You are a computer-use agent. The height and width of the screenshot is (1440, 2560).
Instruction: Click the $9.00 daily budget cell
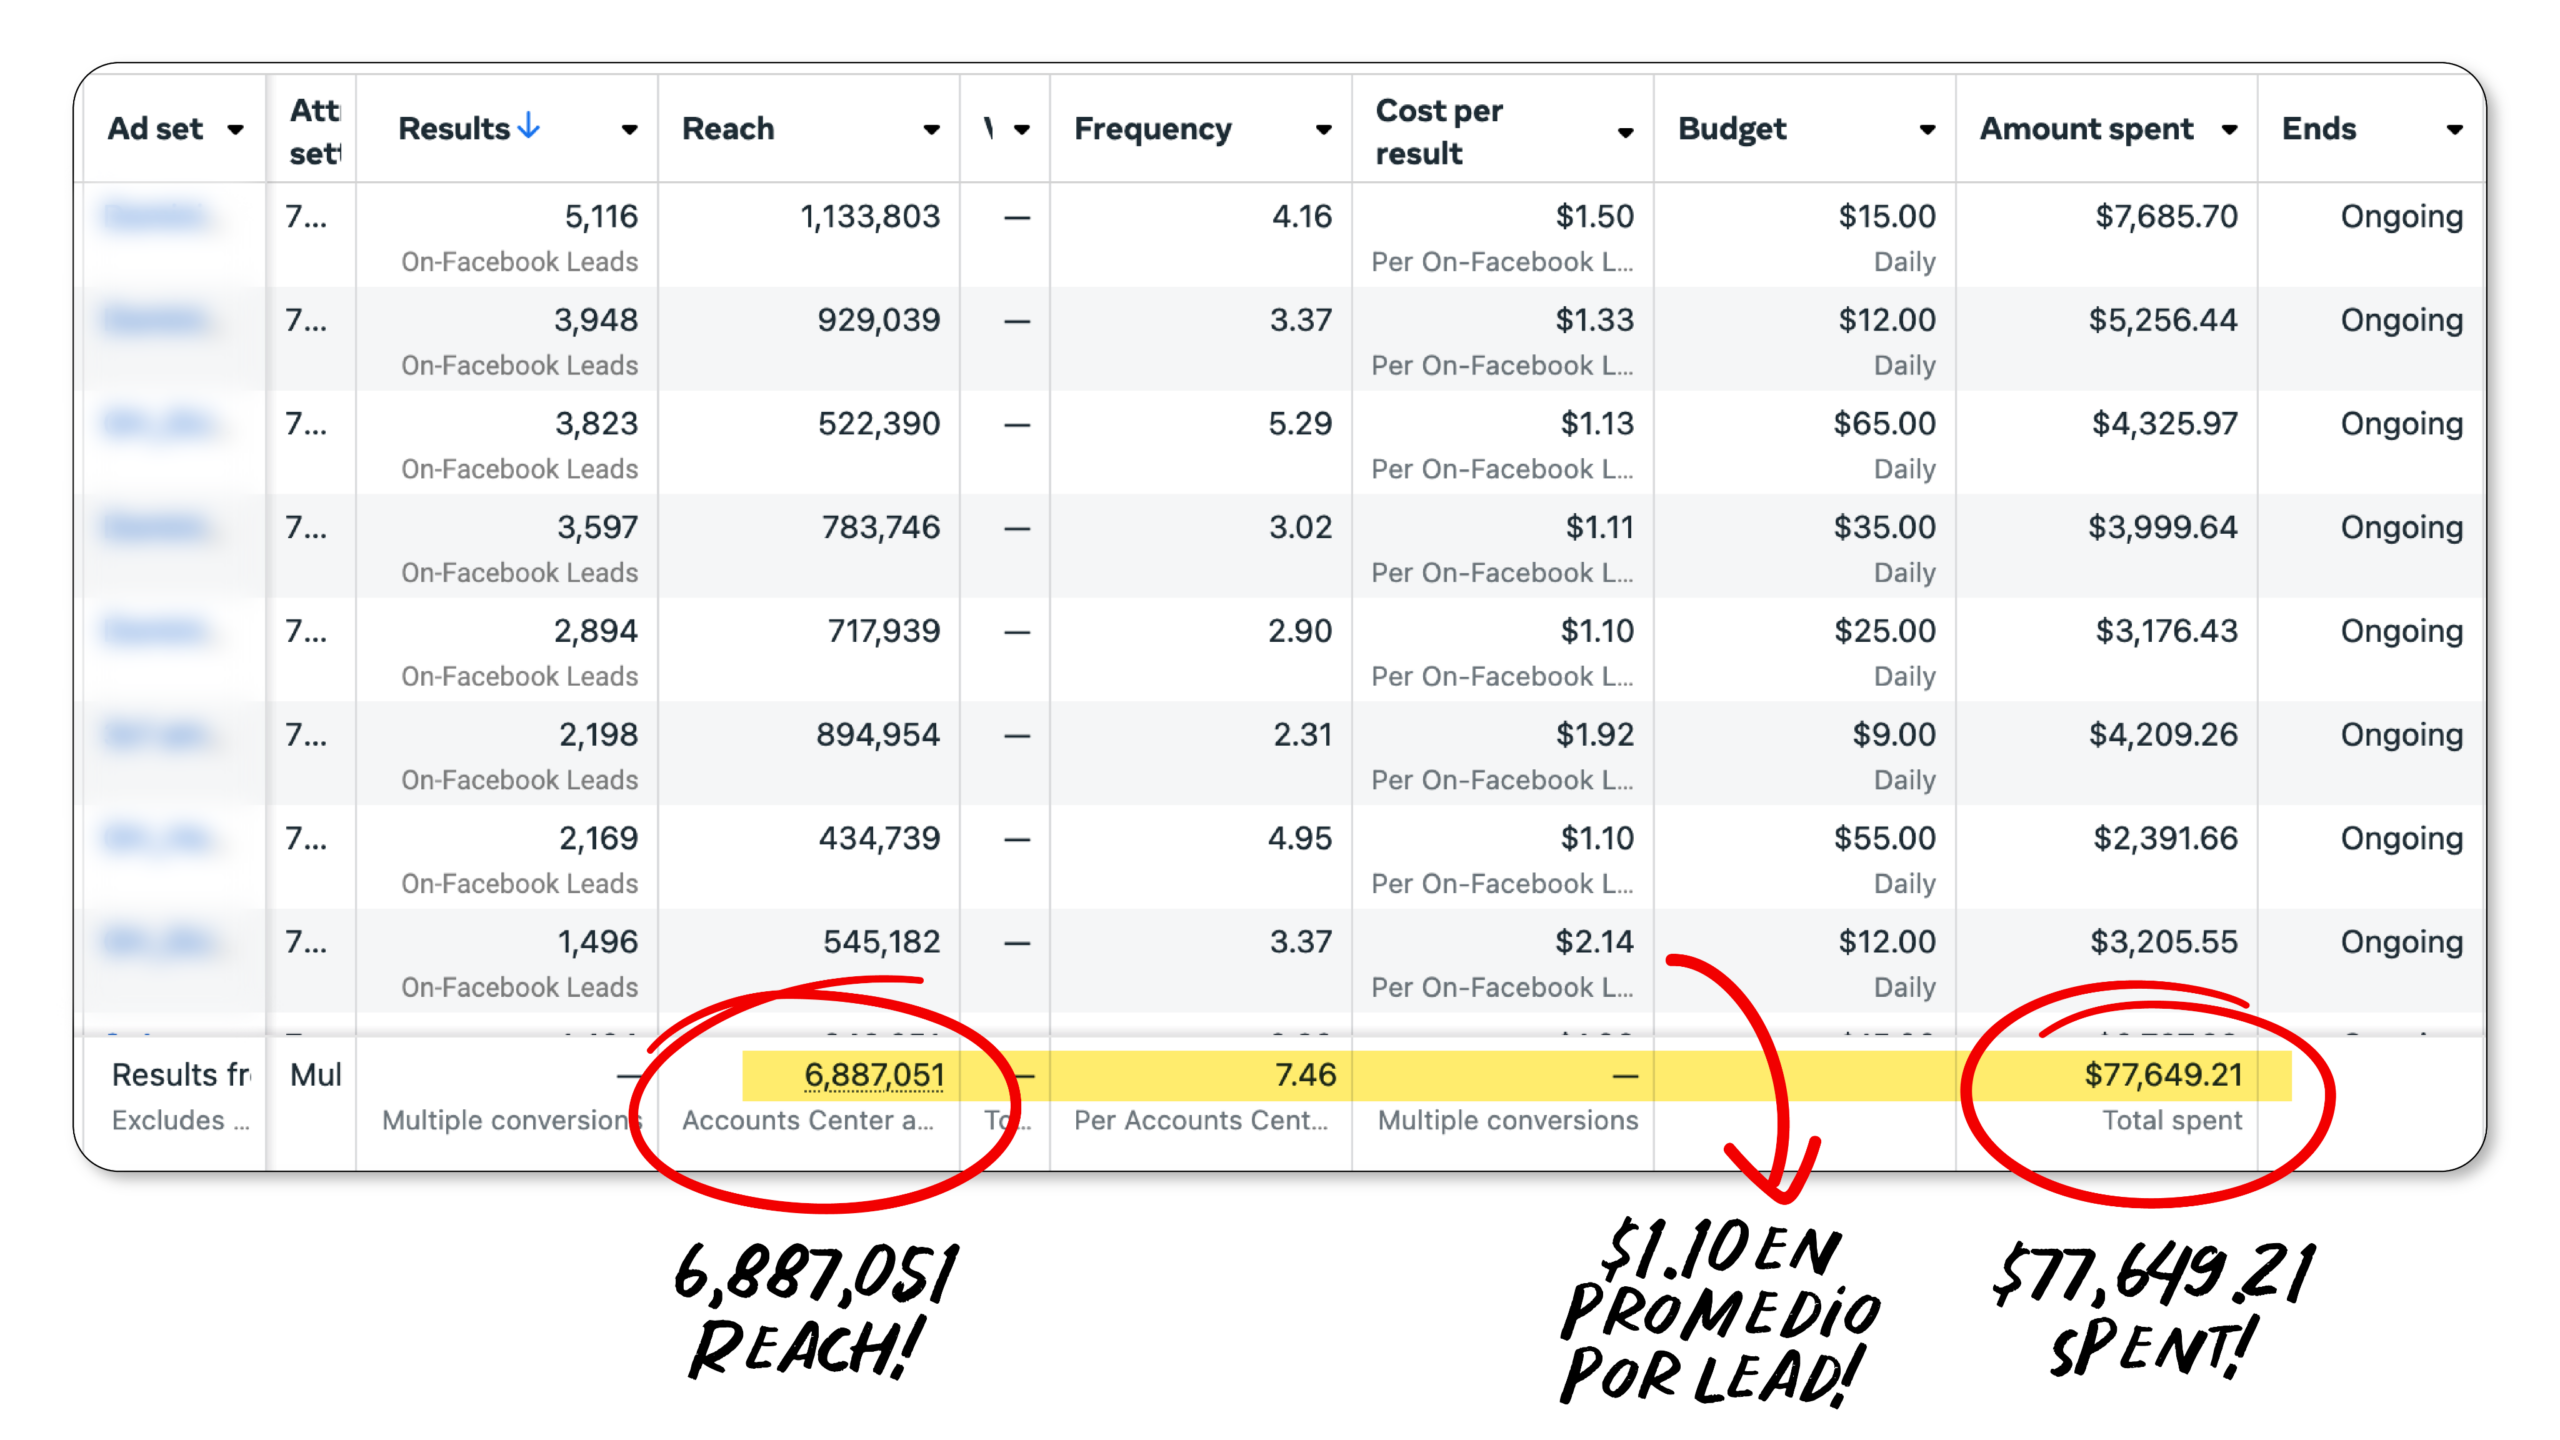(1894, 735)
